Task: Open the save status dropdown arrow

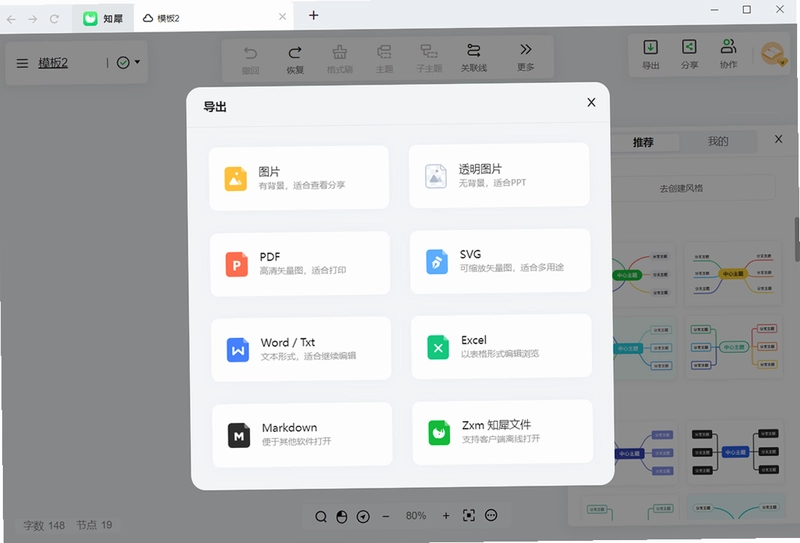Action: pos(137,62)
